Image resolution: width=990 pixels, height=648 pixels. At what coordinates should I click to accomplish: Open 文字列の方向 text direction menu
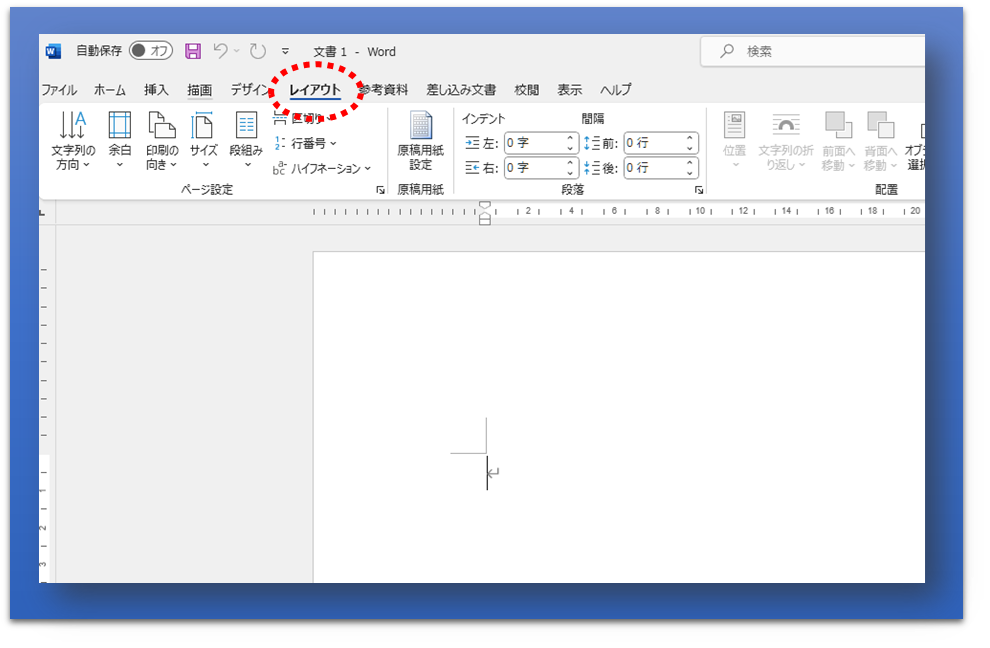73,140
